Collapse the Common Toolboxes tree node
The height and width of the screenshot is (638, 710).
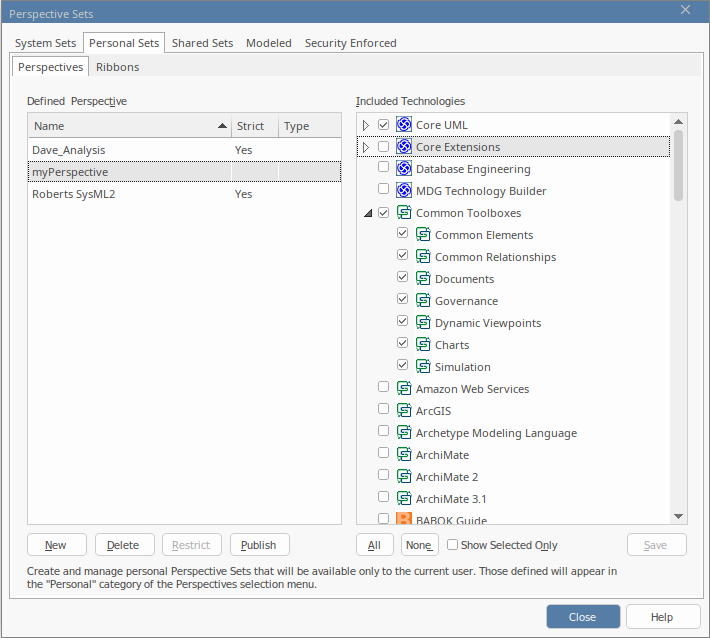click(366, 213)
